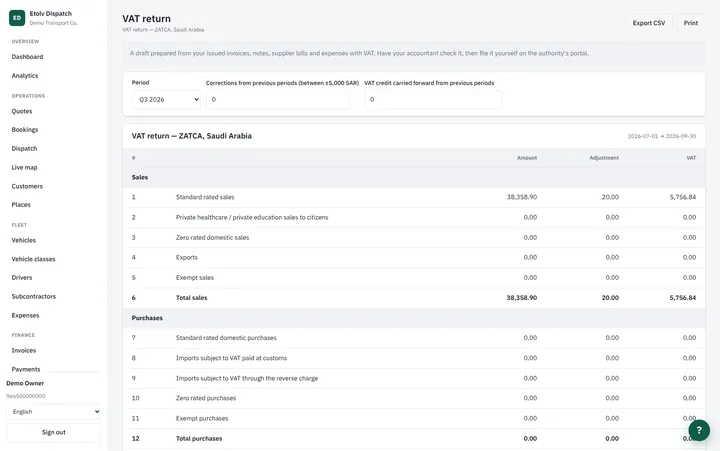The height and width of the screenshot is (451, 720).
Task: Click the Purchases section heading
Action: (x=147, y=318)
